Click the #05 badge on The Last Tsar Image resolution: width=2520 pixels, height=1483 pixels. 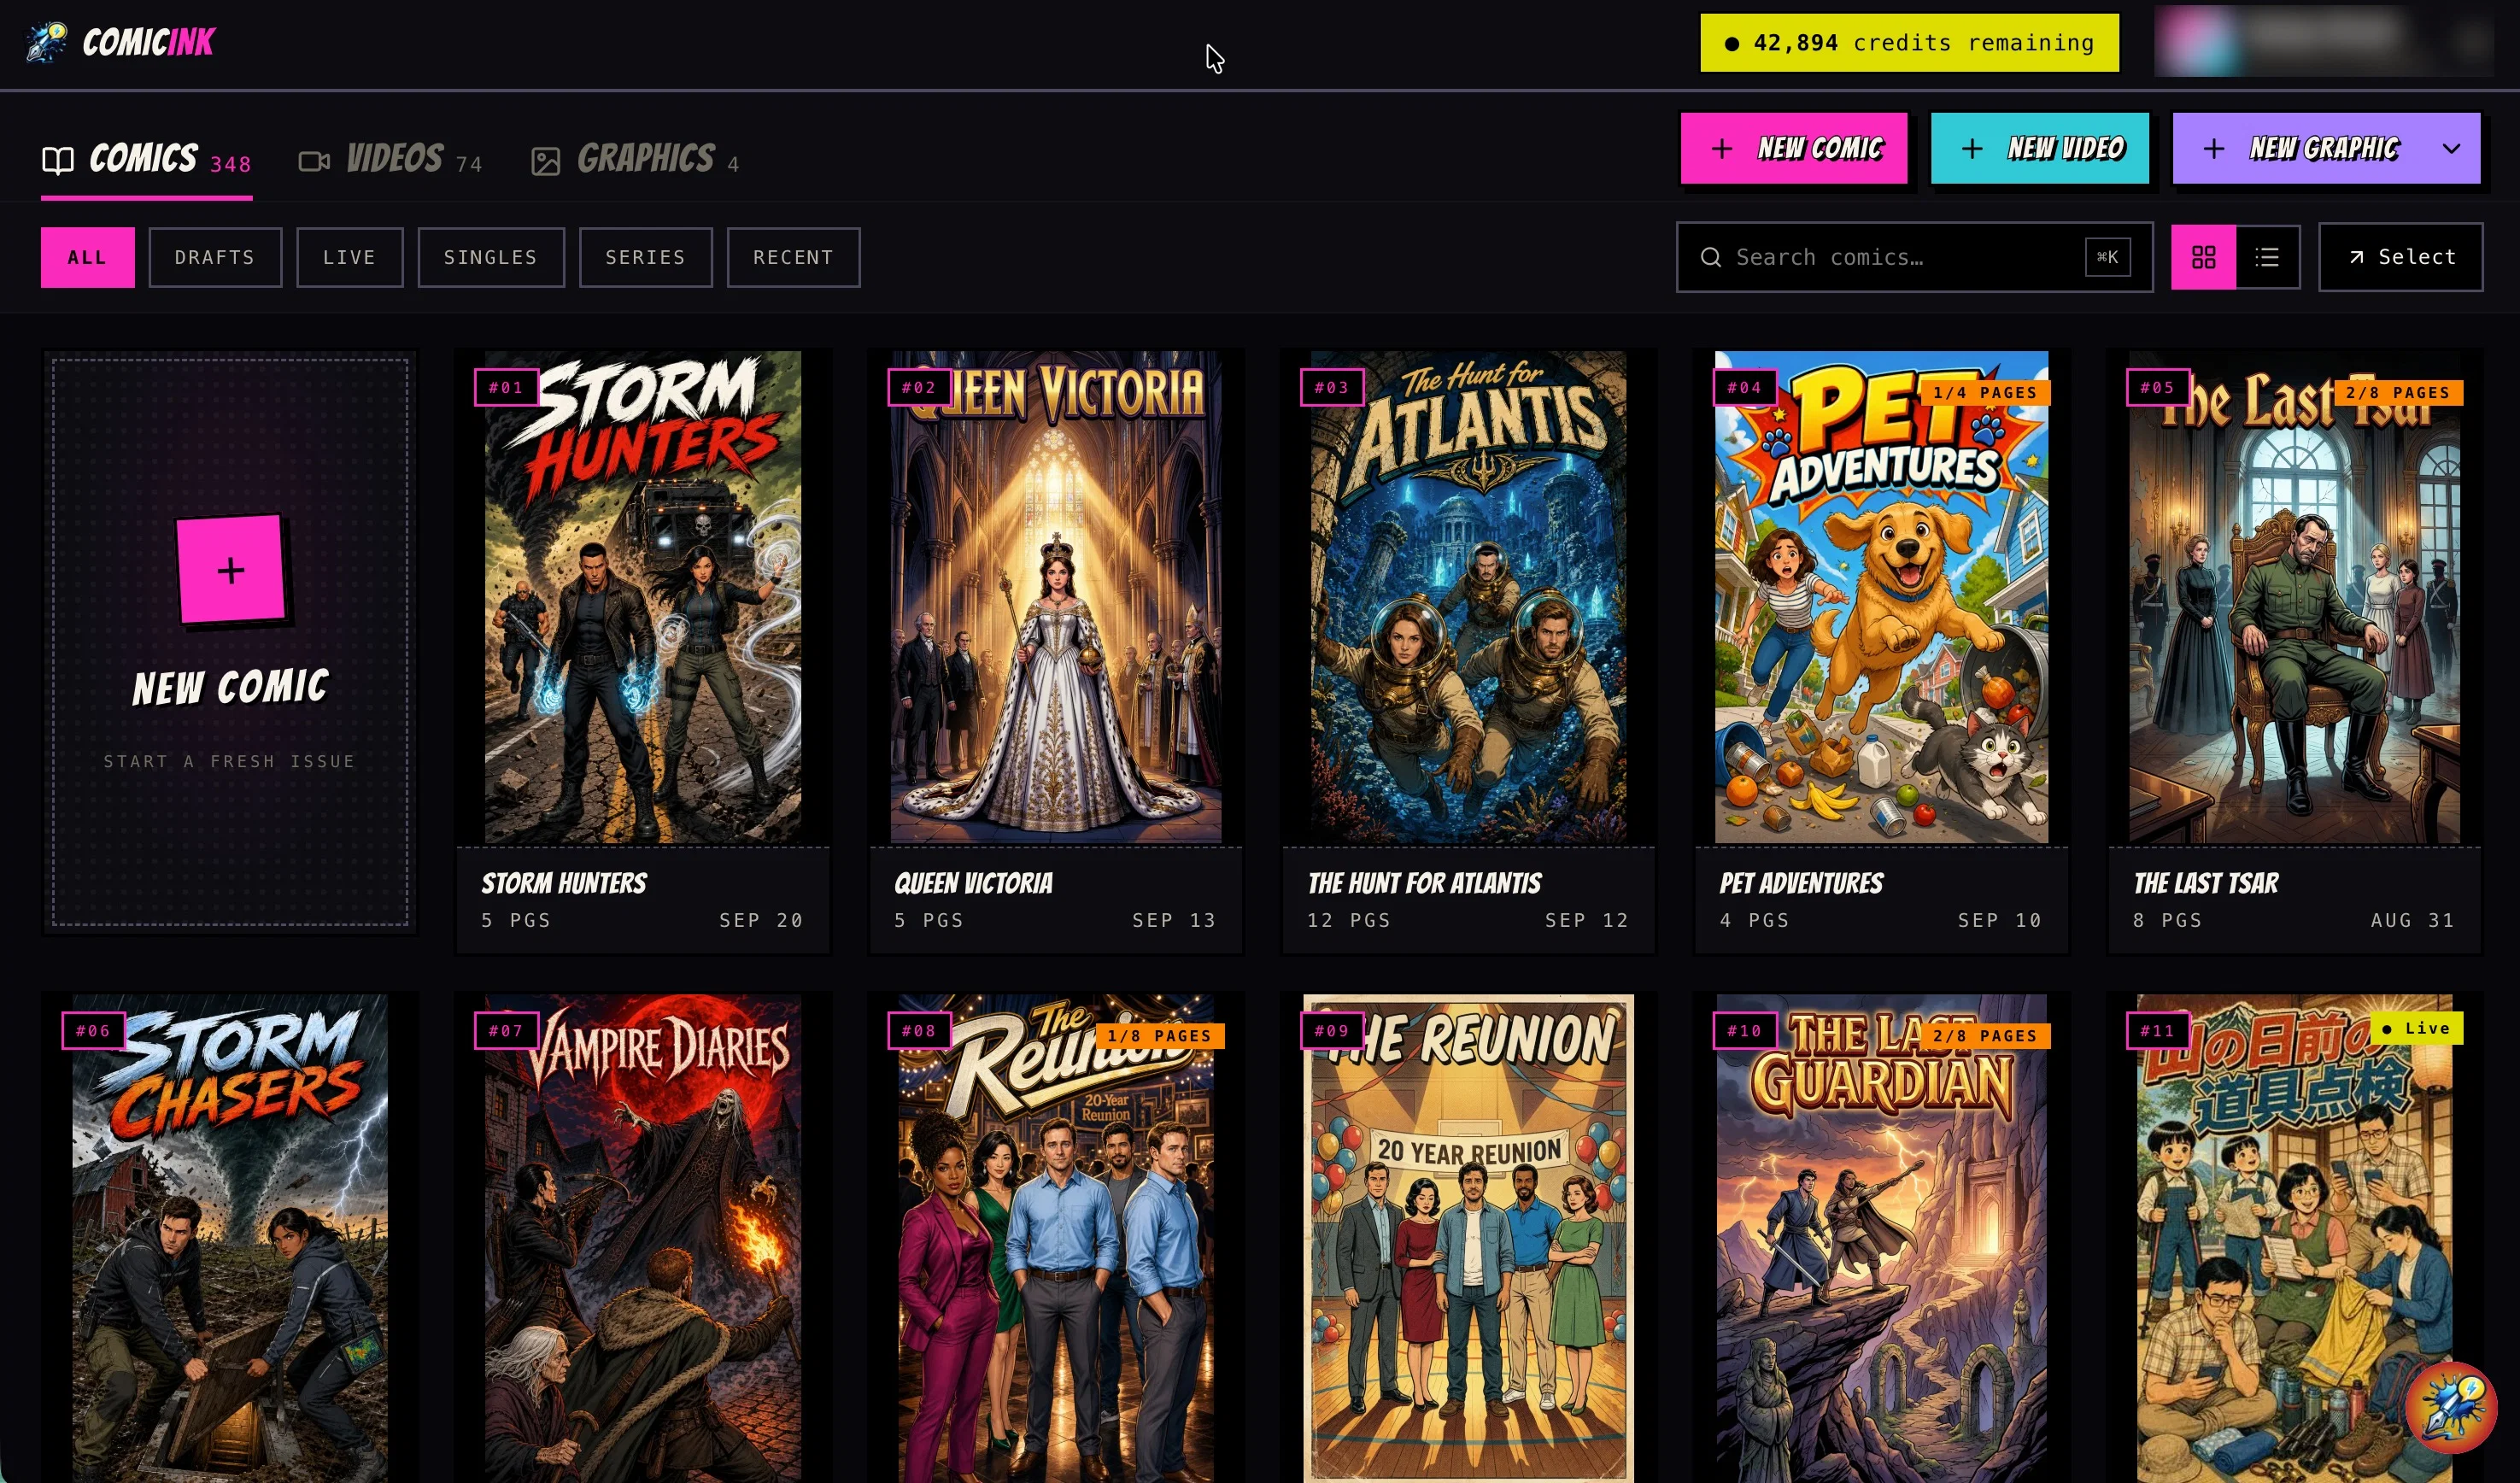pos(2158,387)
